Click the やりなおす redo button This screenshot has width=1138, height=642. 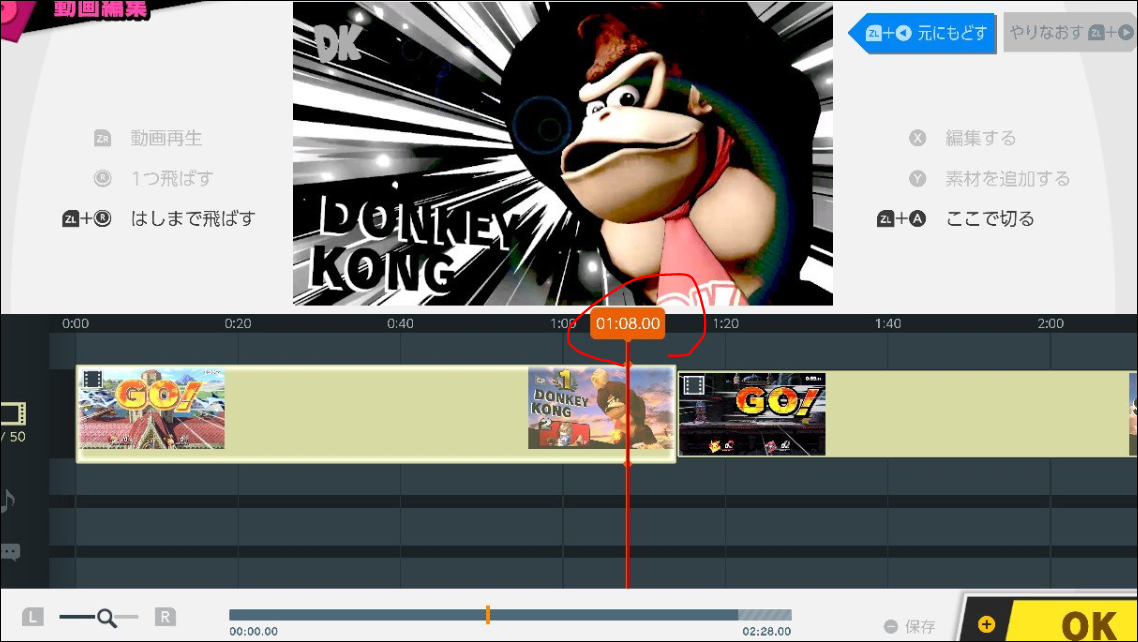[x=1070, y=33]
